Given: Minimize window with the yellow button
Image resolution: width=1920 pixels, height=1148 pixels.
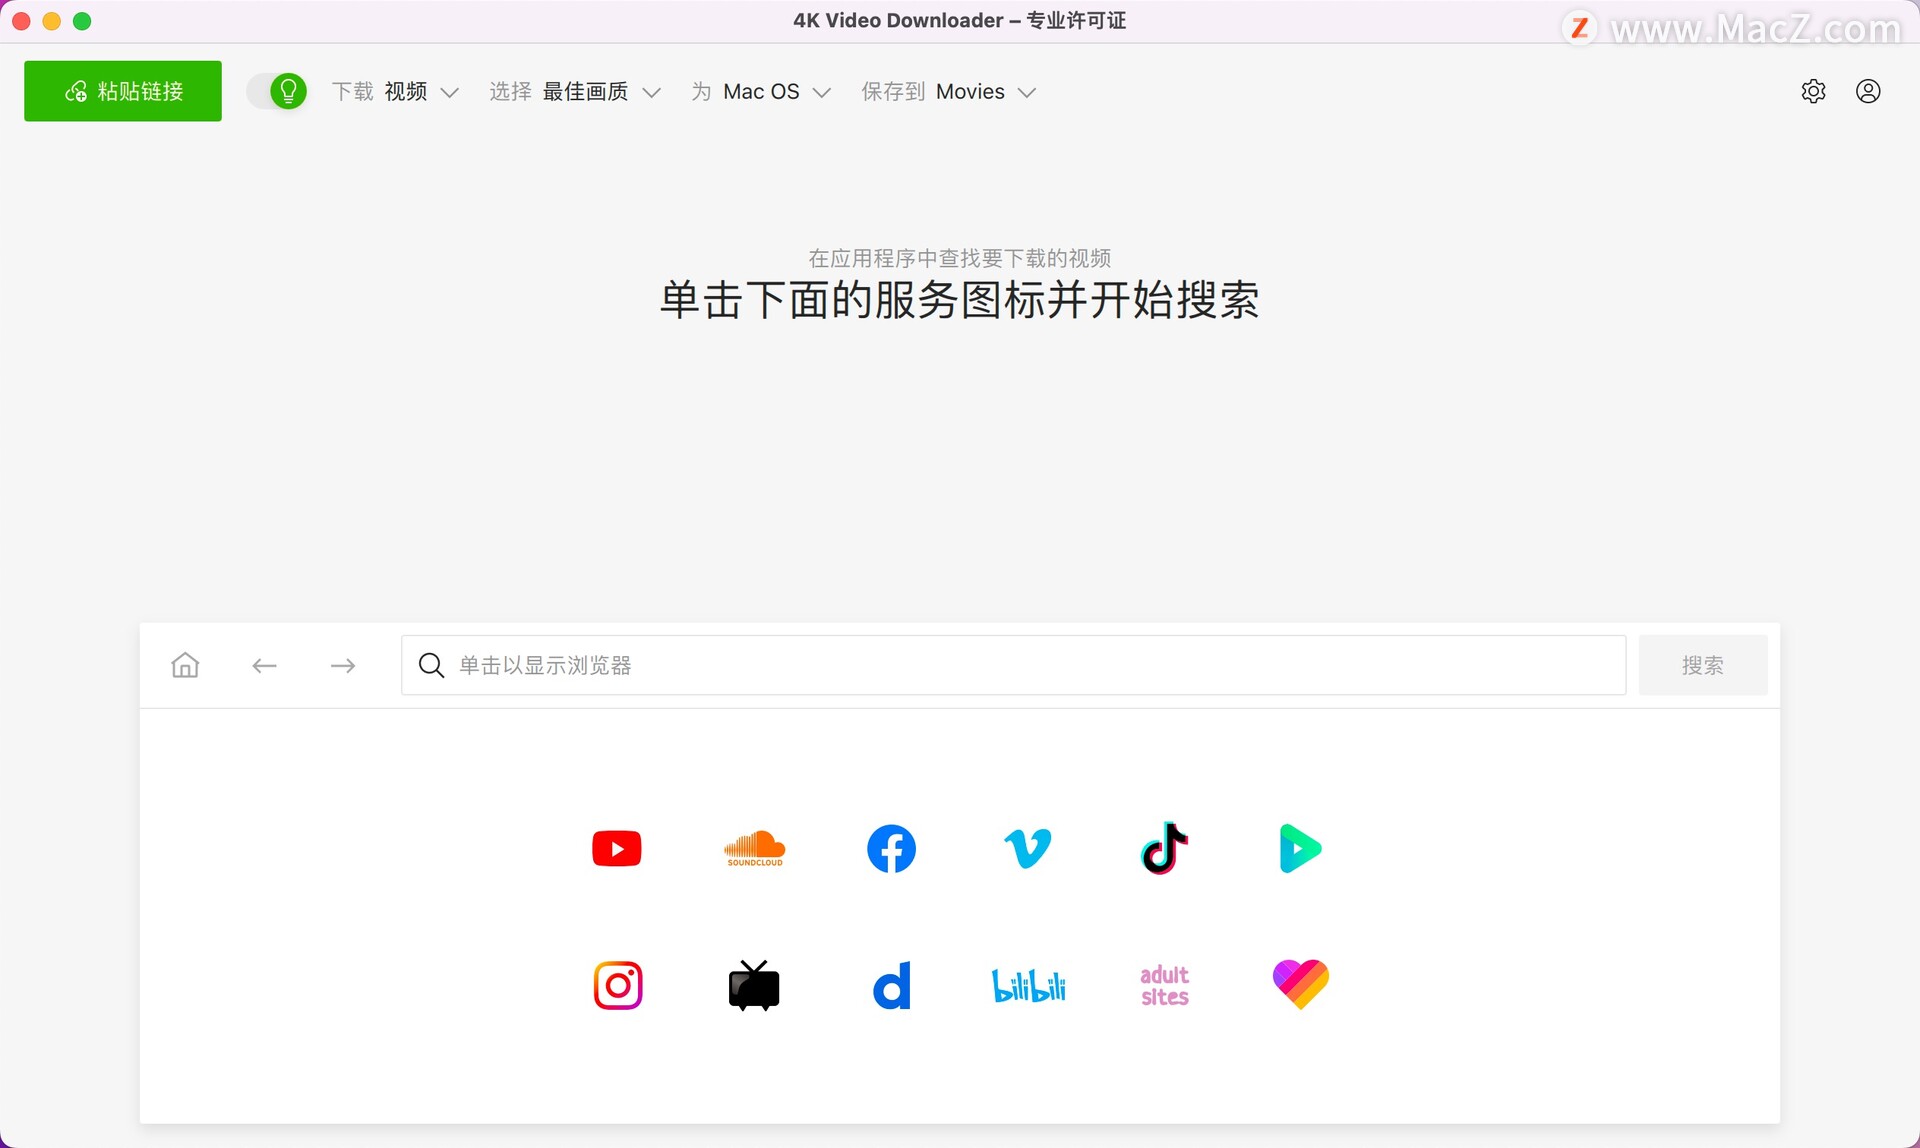Looking at the screenshot, I should pos(52,21).
